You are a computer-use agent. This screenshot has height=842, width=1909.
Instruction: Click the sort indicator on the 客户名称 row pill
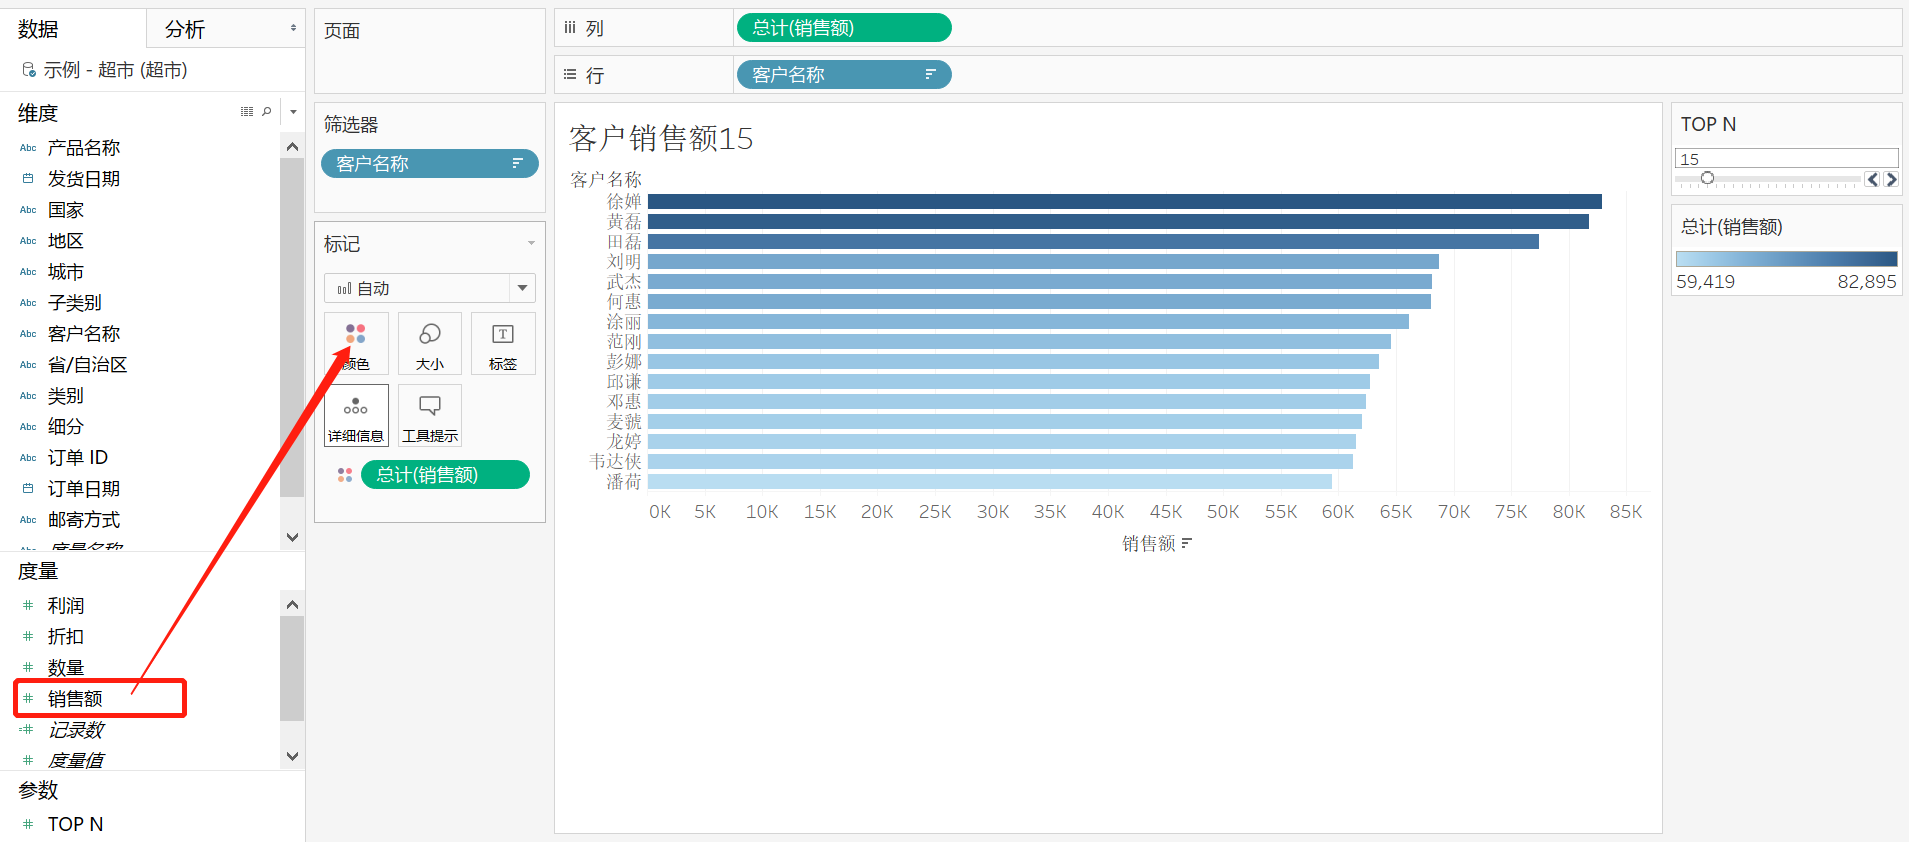(x=930, y=74)
